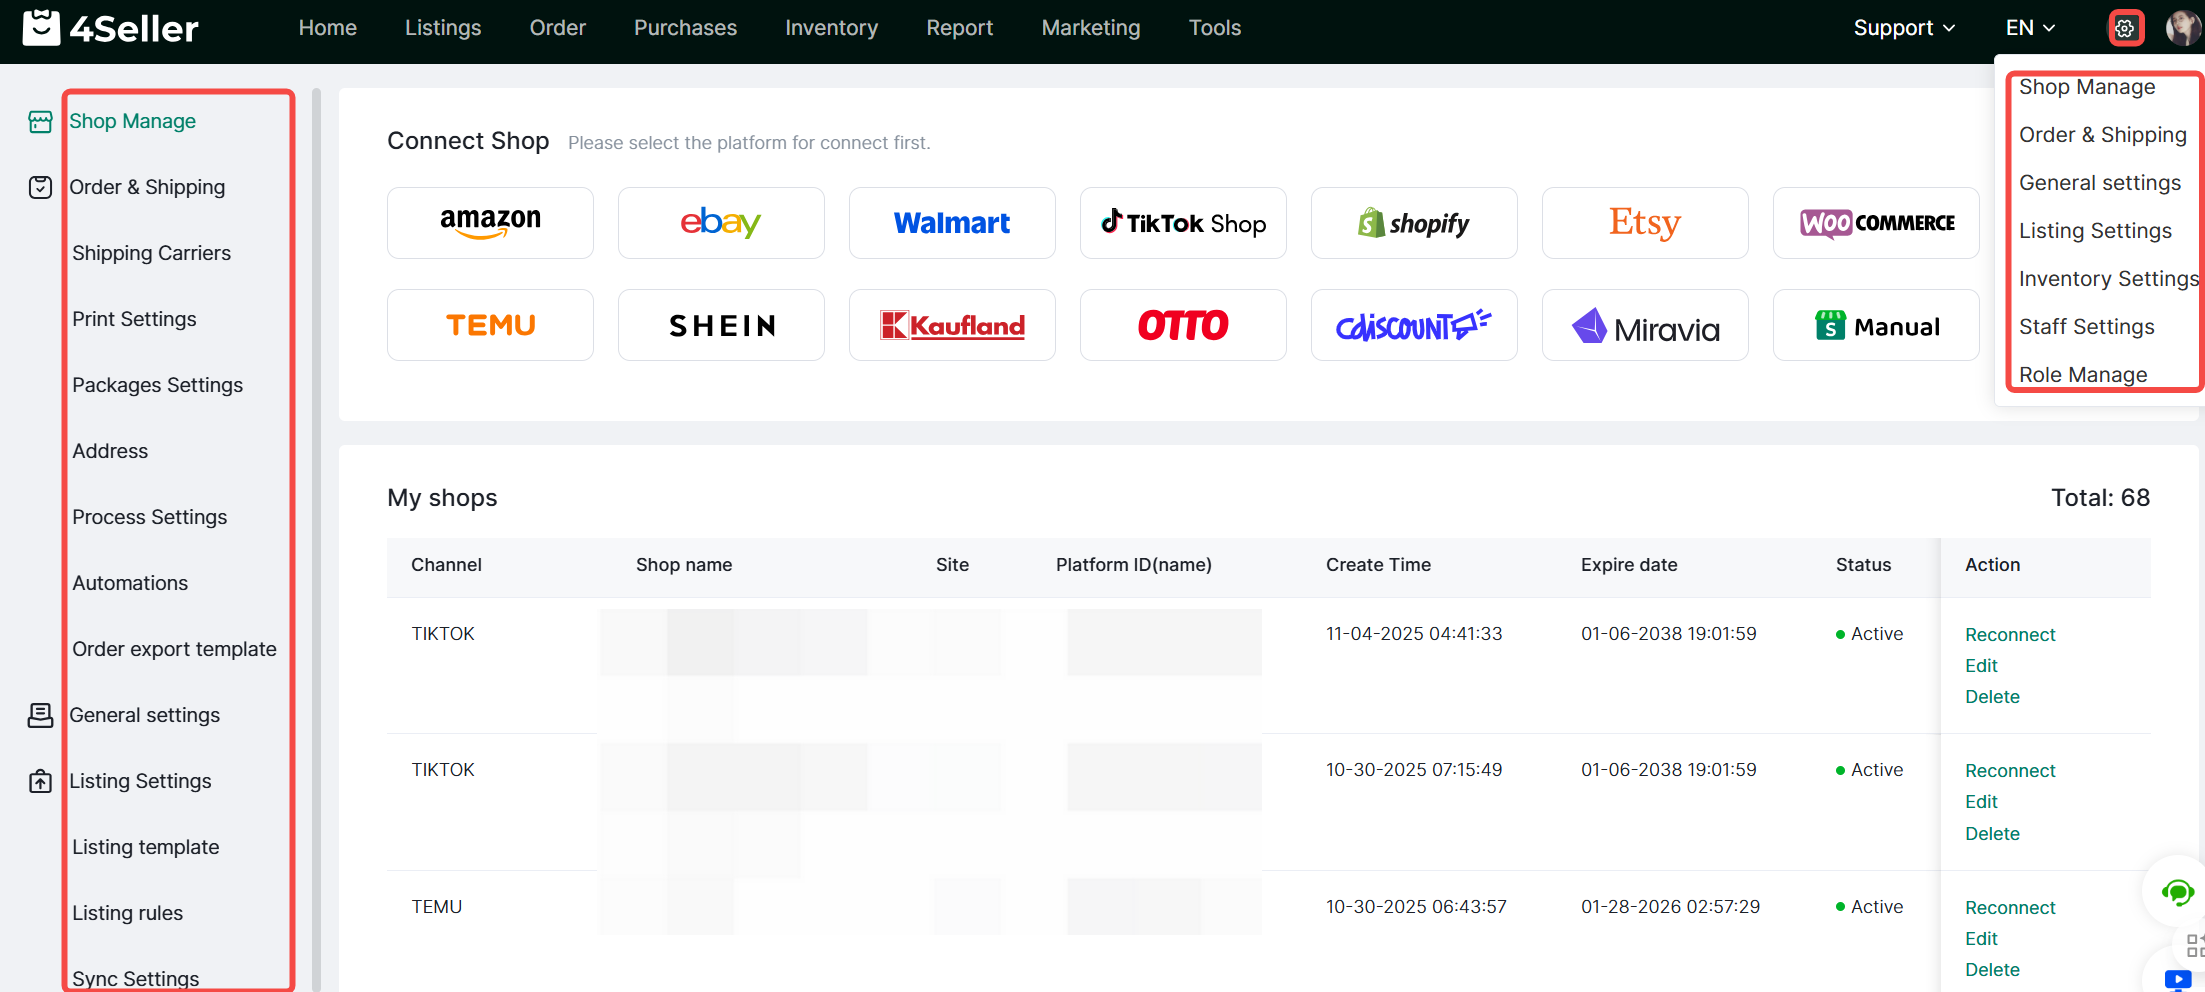This screenshot has width=2205, height=992.
Task: Open the user profile avatar
Action: click(x=2183, y=28)
